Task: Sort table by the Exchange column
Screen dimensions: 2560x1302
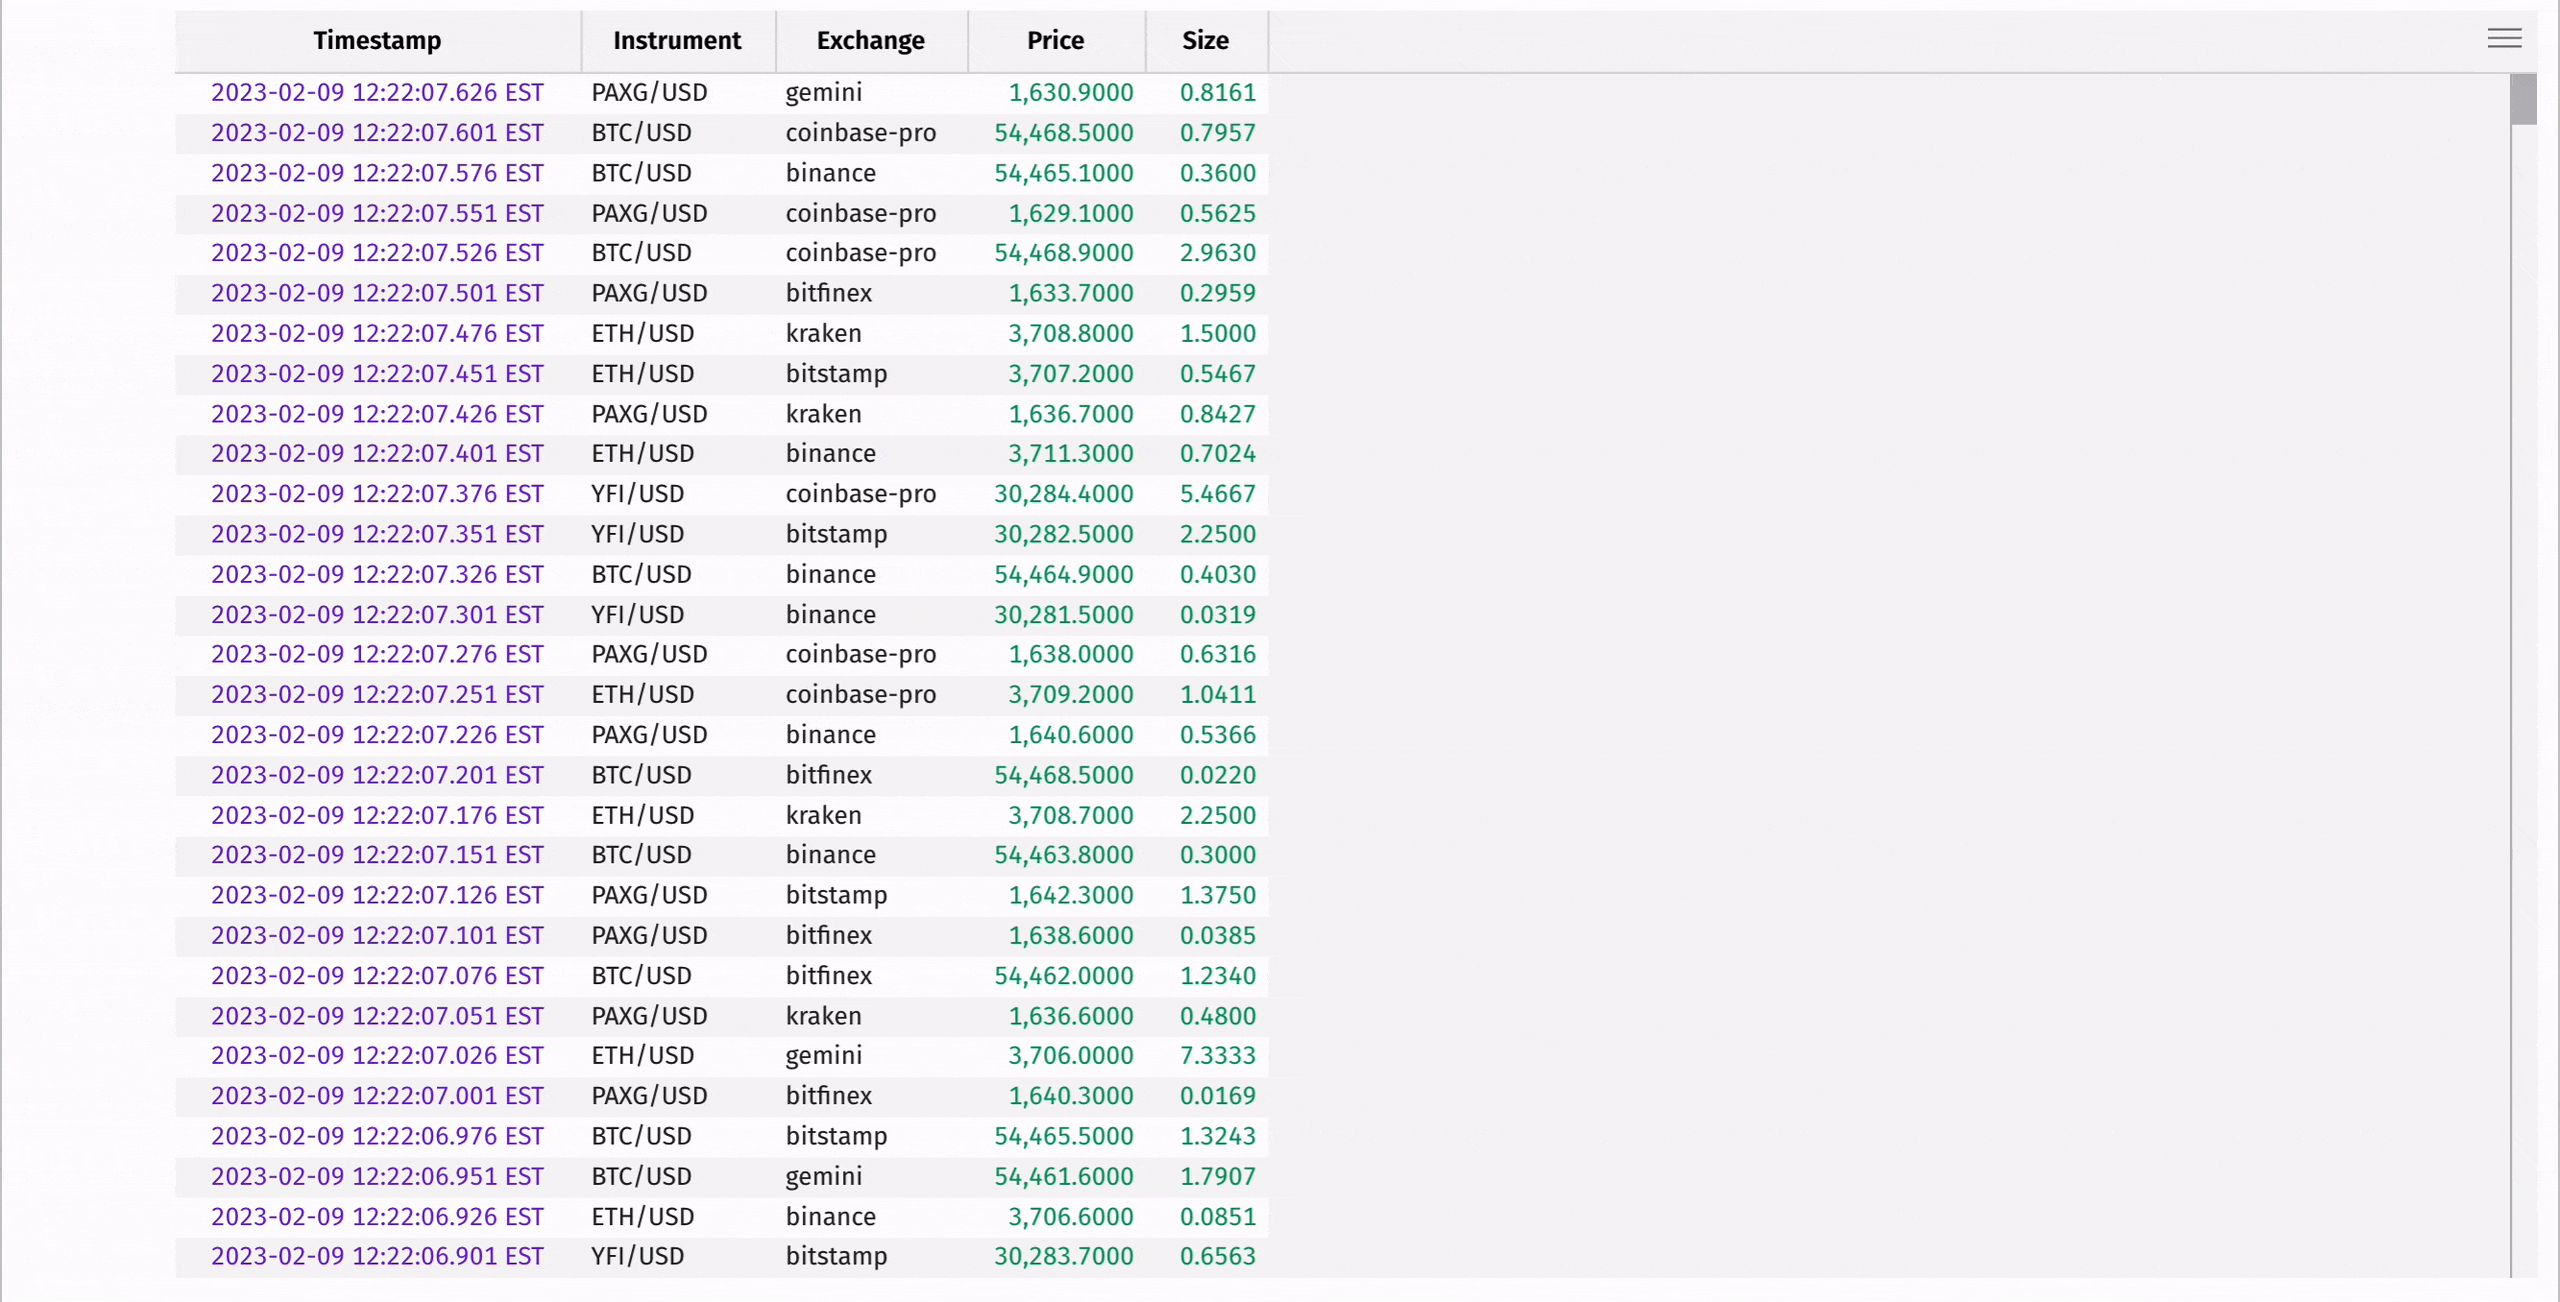Action: [870, 40]
